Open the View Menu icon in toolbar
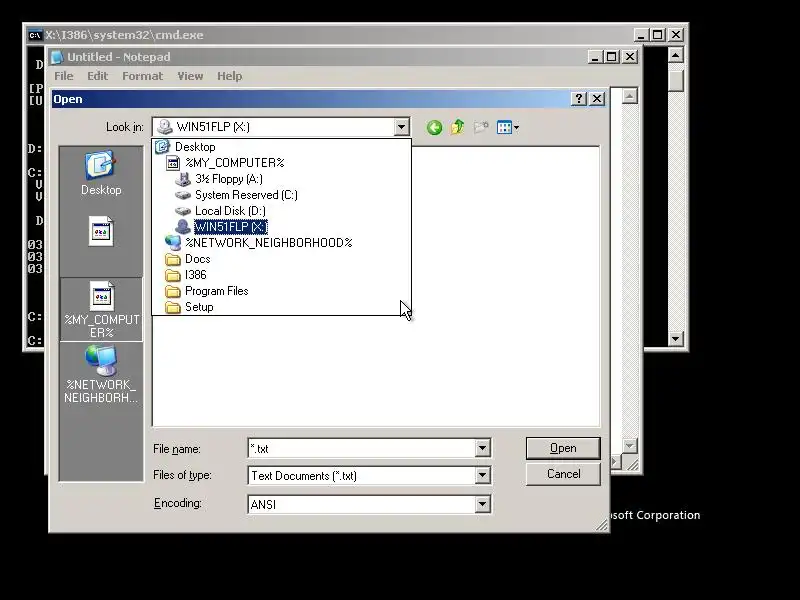Image resolution: width=800 pixels, height=600 pixels. pyautogui.click(x=508, y=127)
